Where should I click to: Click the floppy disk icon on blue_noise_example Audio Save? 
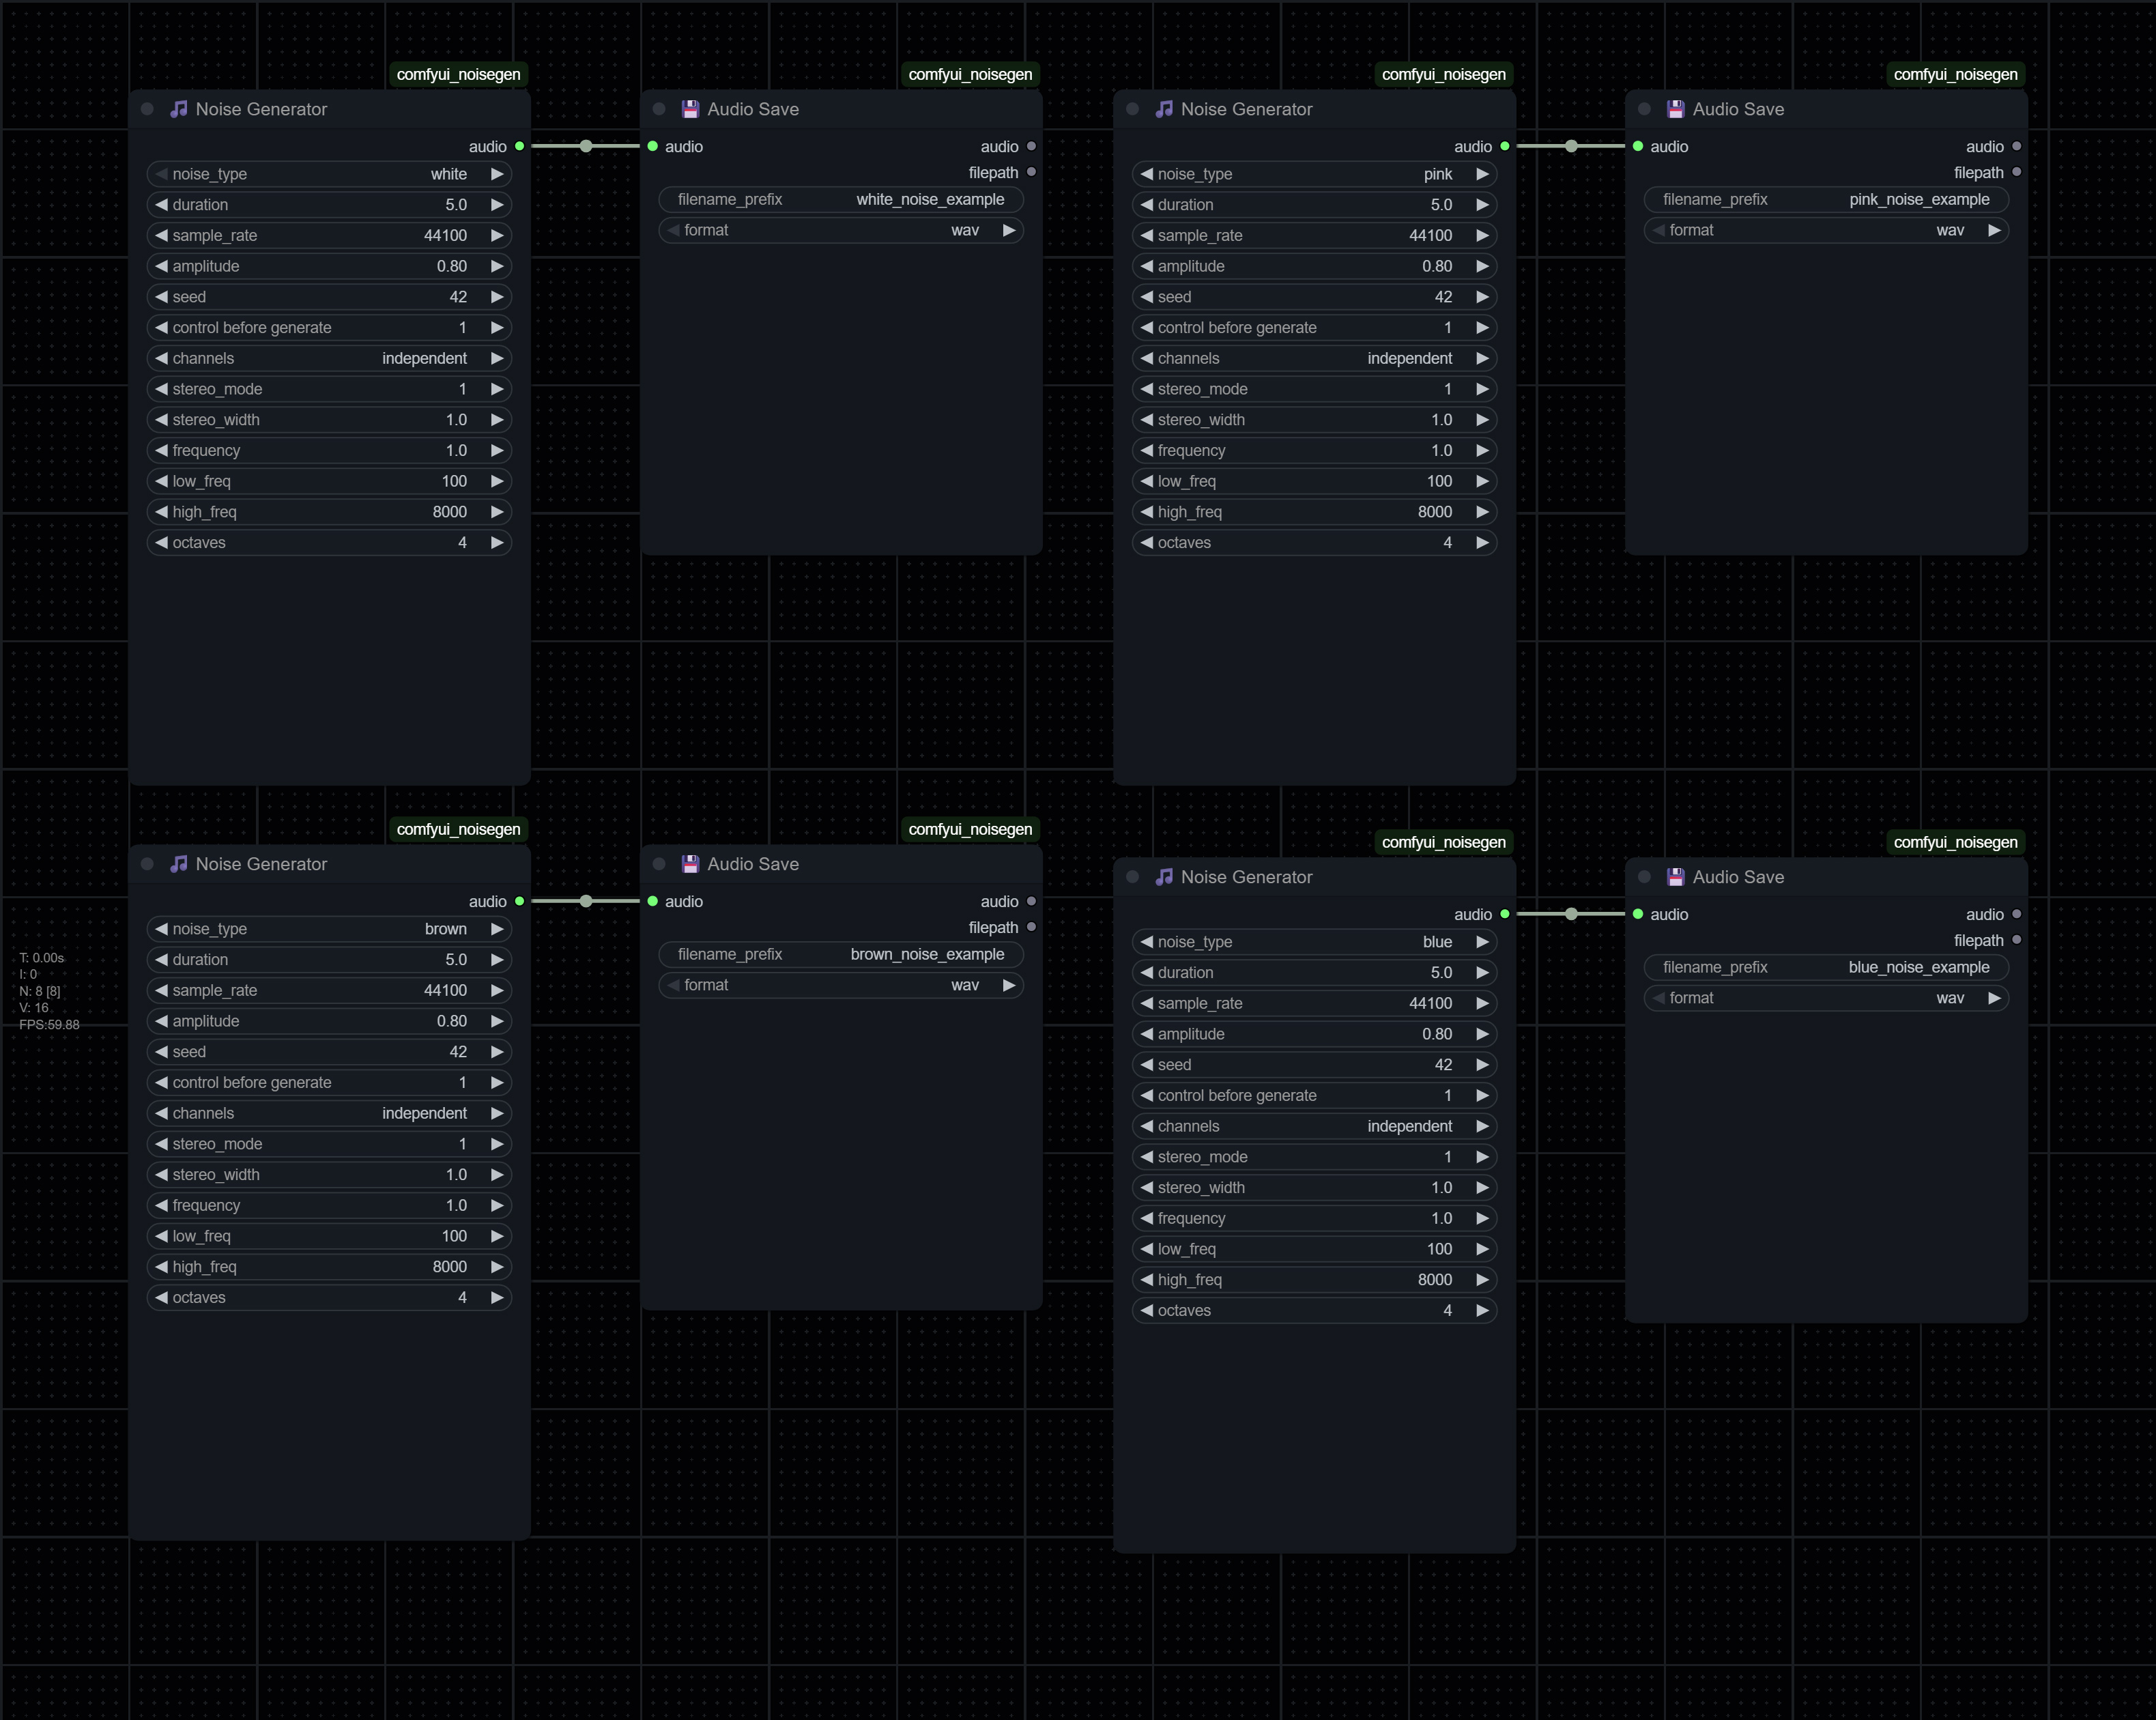(1676, 877)
